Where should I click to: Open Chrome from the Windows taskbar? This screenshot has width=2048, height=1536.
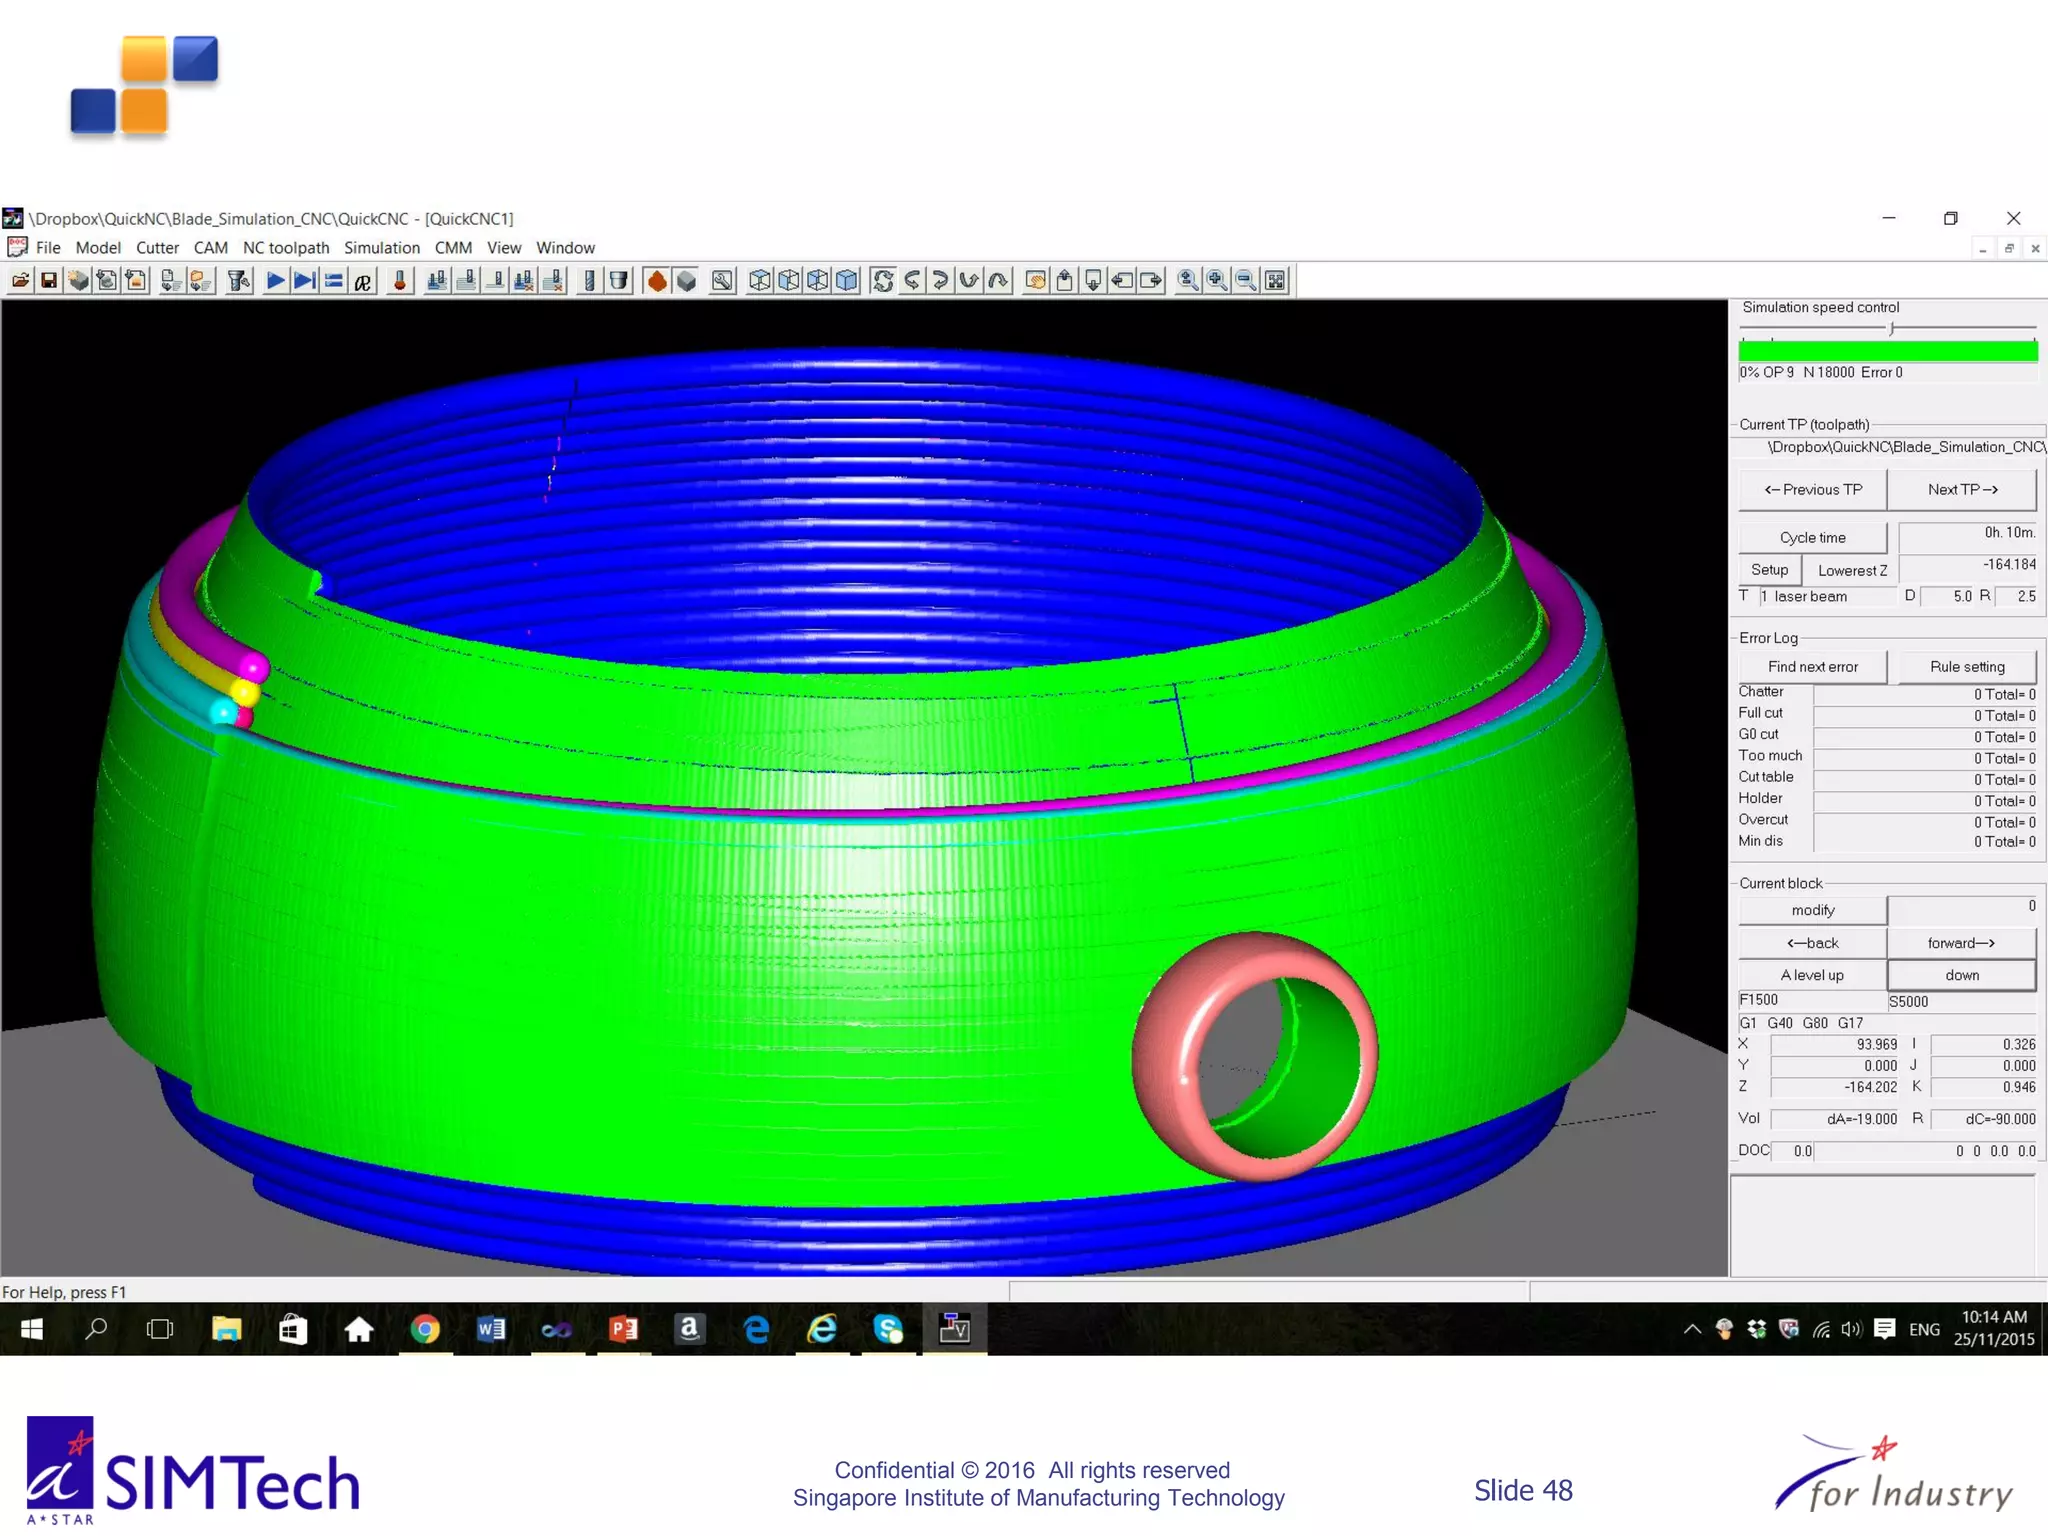click(x=425, y=1329)
